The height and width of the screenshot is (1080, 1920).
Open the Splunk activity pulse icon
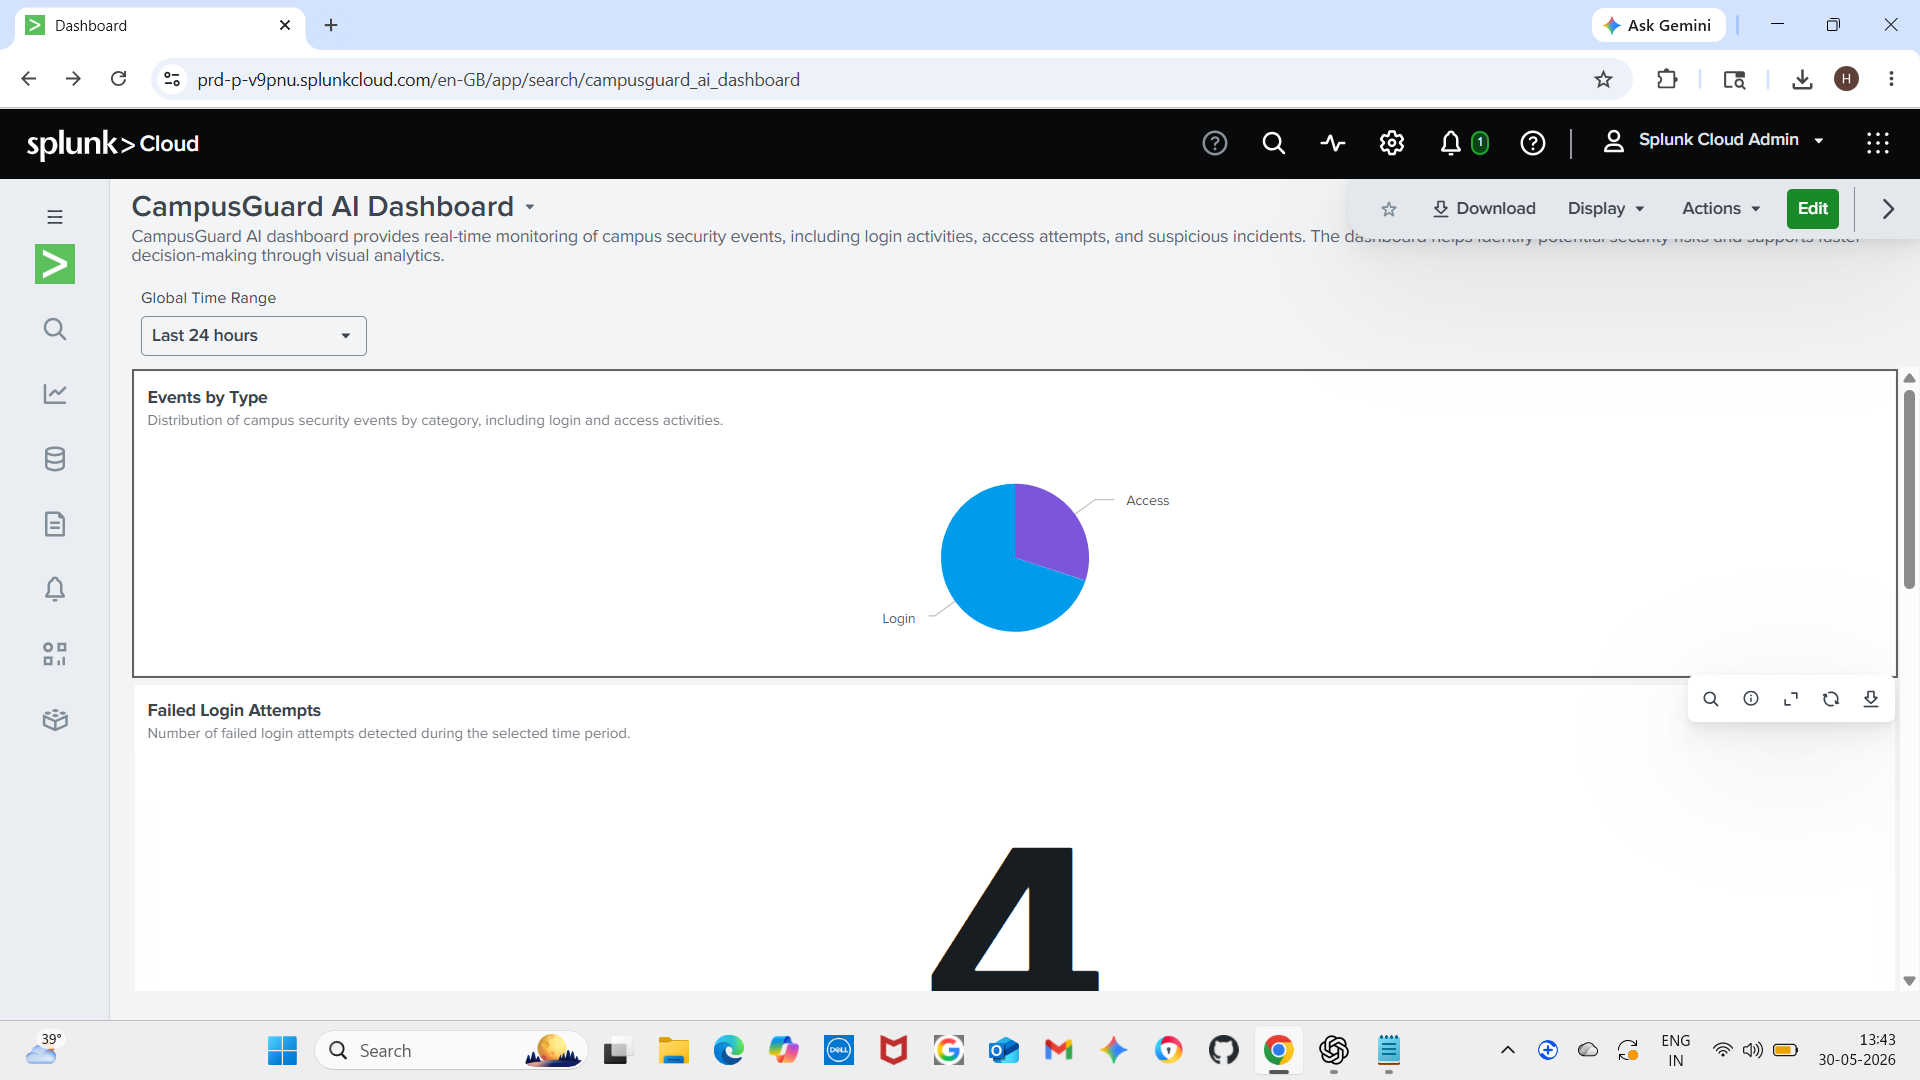[1333, 143]
